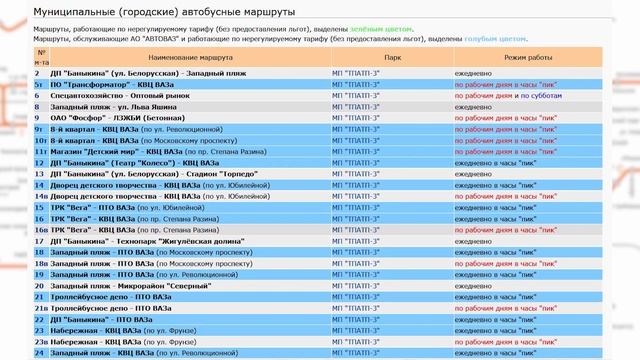Click route number 14
Viewport: 640px width, 360px height.
pyautogui.click(x=39, y=185)
